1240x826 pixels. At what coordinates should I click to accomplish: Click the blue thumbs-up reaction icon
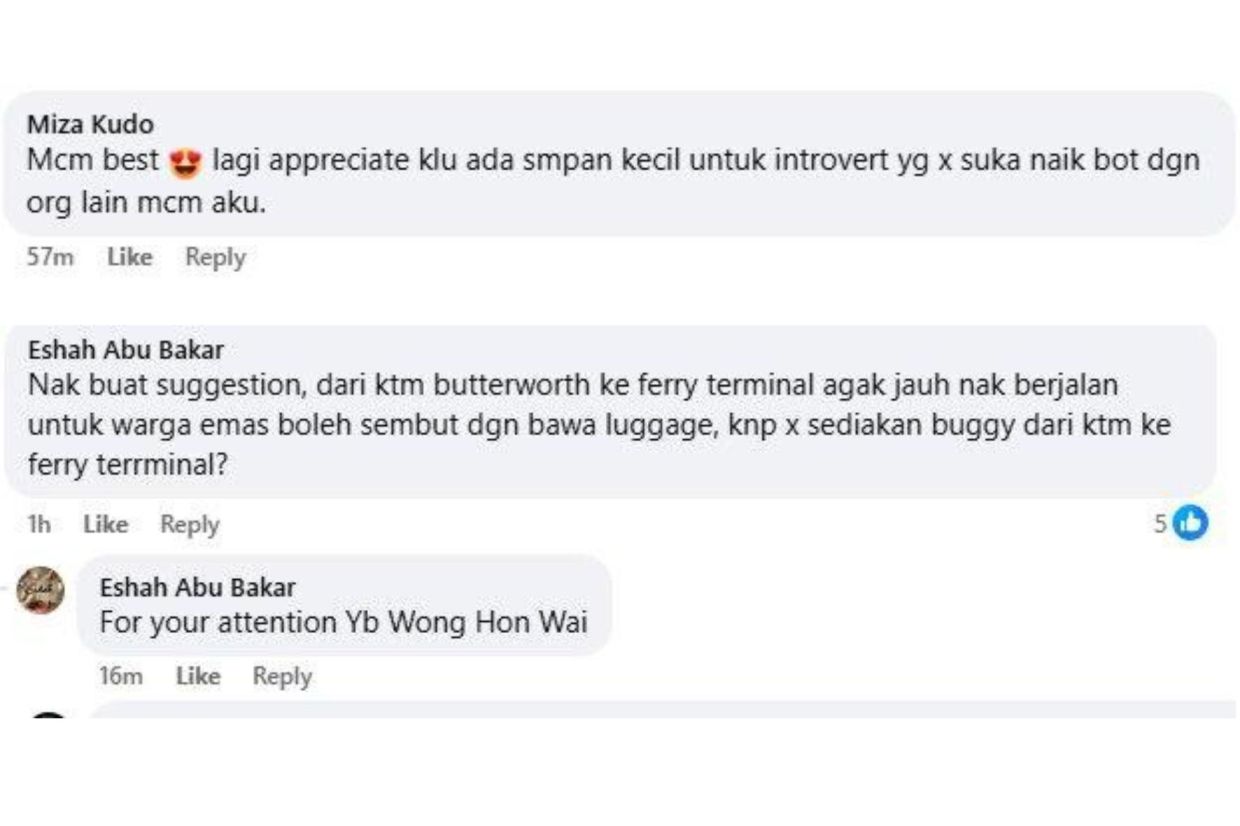click(x=1190, y=522)
